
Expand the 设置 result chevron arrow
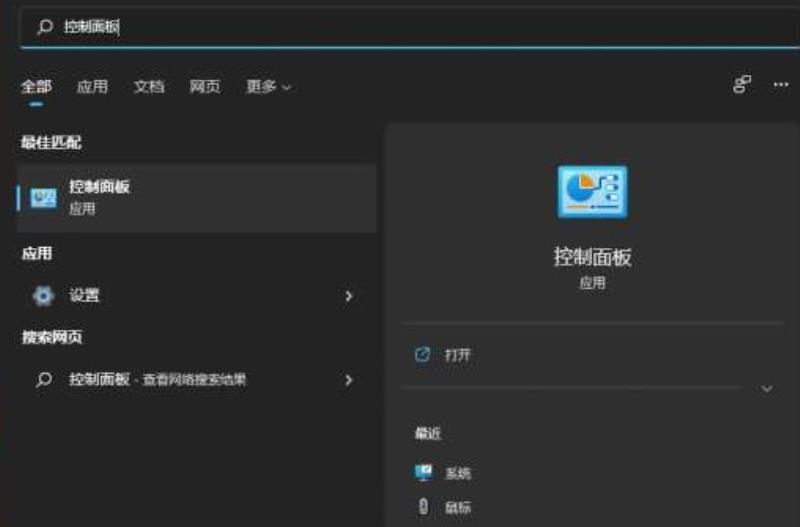348,296
